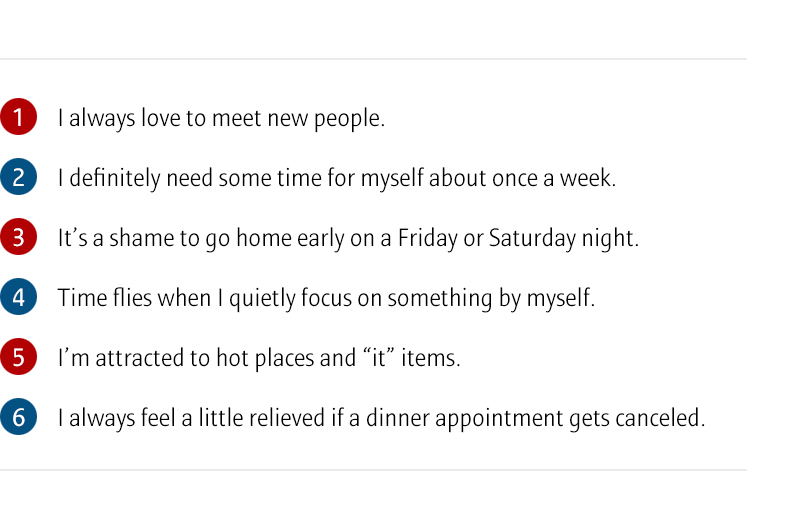Select statement "I always love to meet new people"
This screenshot has width=792, height=520.
pos(221,118)
